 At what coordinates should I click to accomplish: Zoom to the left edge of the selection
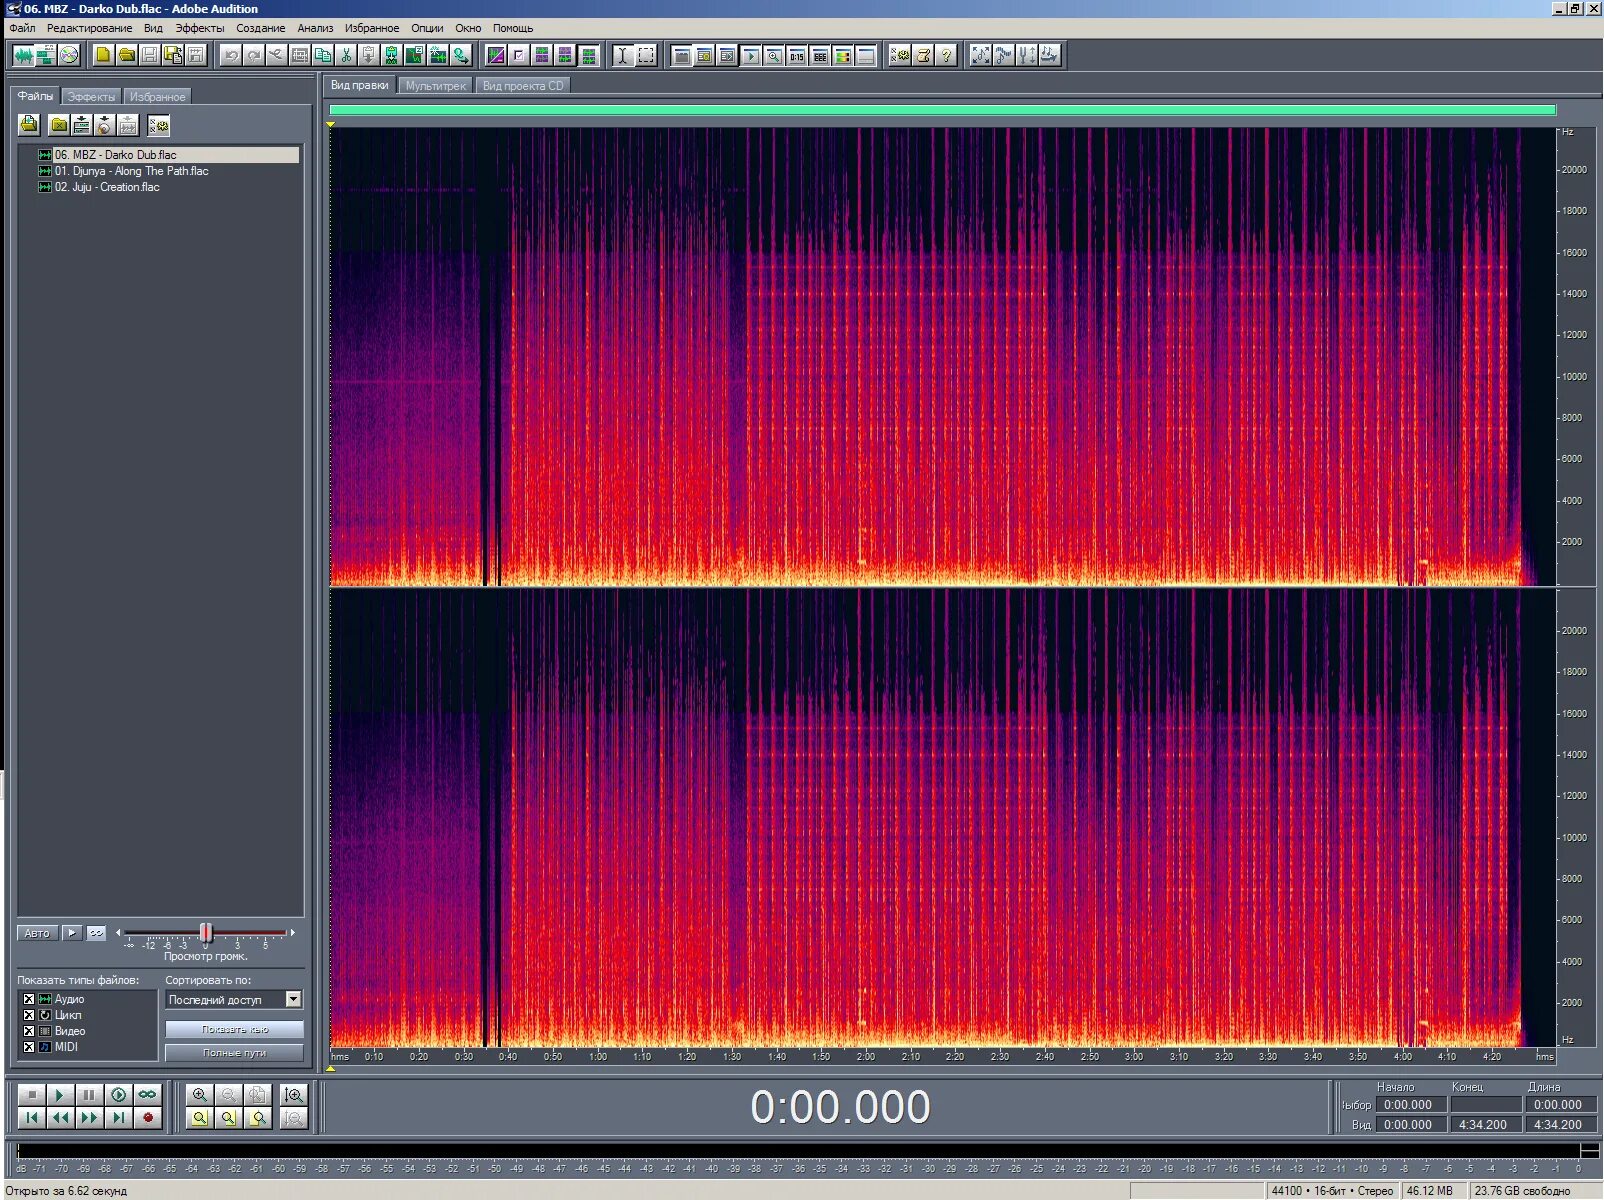tap(229, 1118)
